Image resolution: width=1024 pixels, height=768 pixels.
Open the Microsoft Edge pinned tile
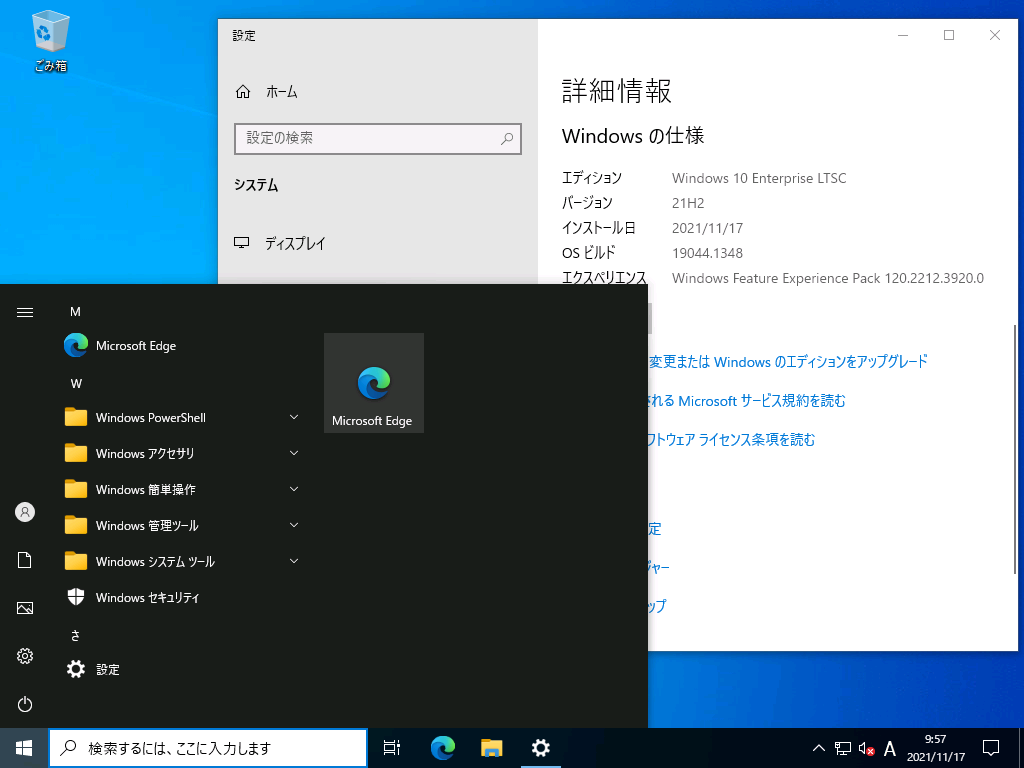point(374,383)
